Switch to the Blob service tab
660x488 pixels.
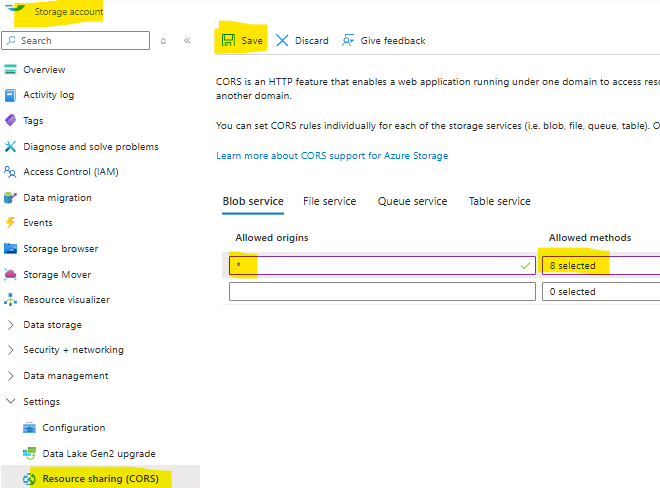(x=253, y=201)
